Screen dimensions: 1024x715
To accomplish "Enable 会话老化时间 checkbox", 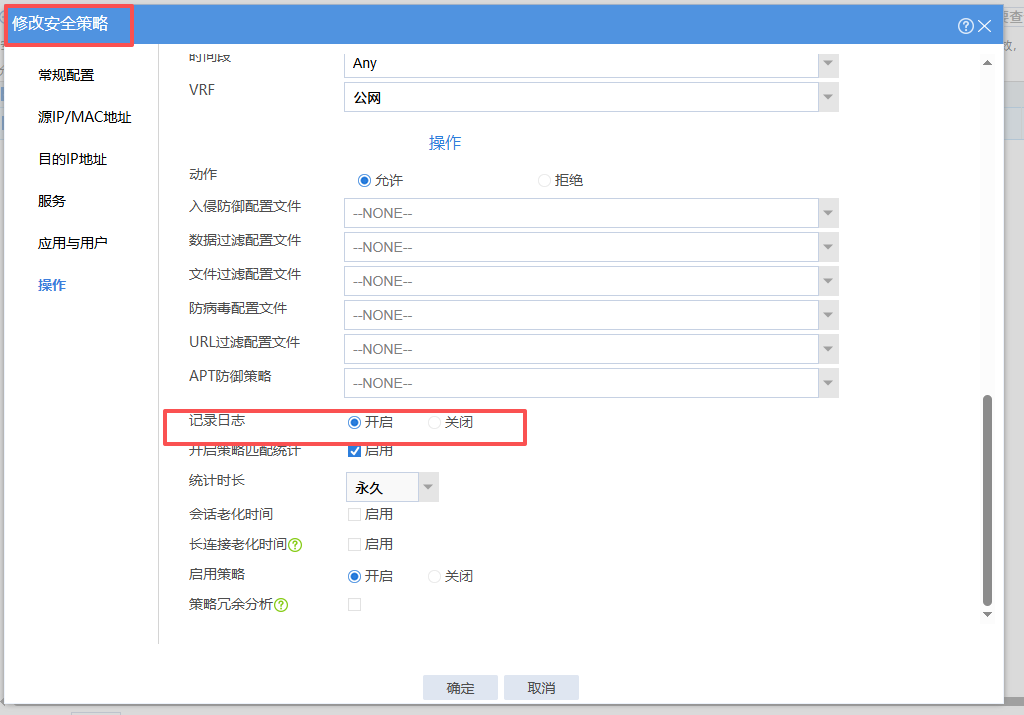I will click(x=354, y=515).
